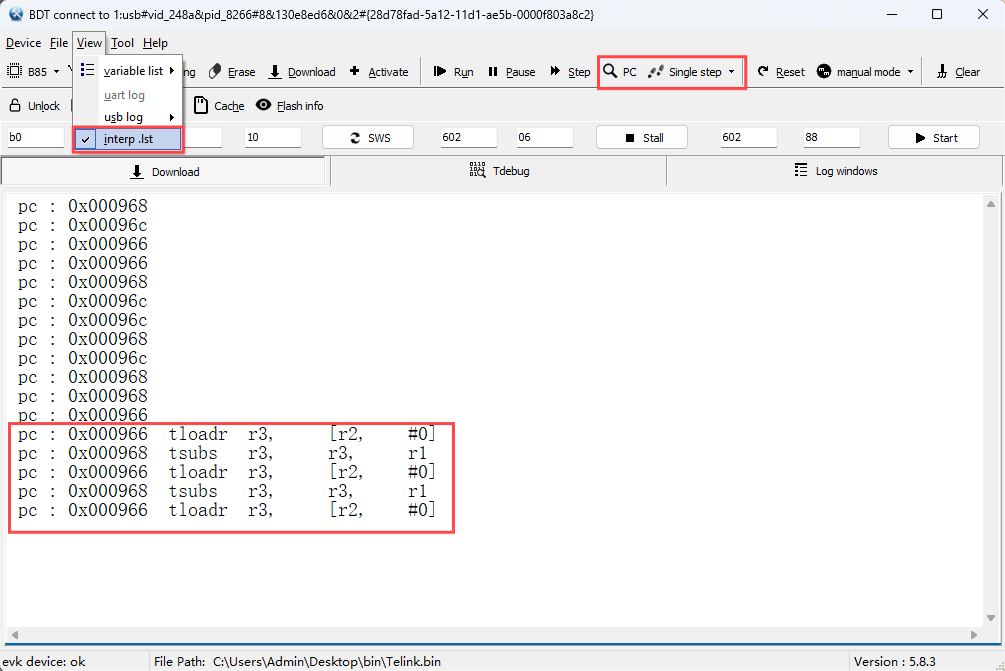Open the Help menu

point(155,43)
